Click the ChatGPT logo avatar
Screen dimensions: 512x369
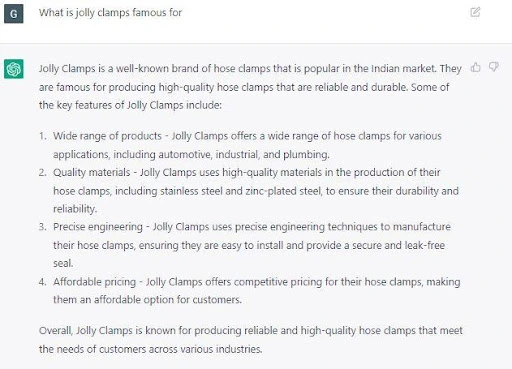(x=14, y=69)
